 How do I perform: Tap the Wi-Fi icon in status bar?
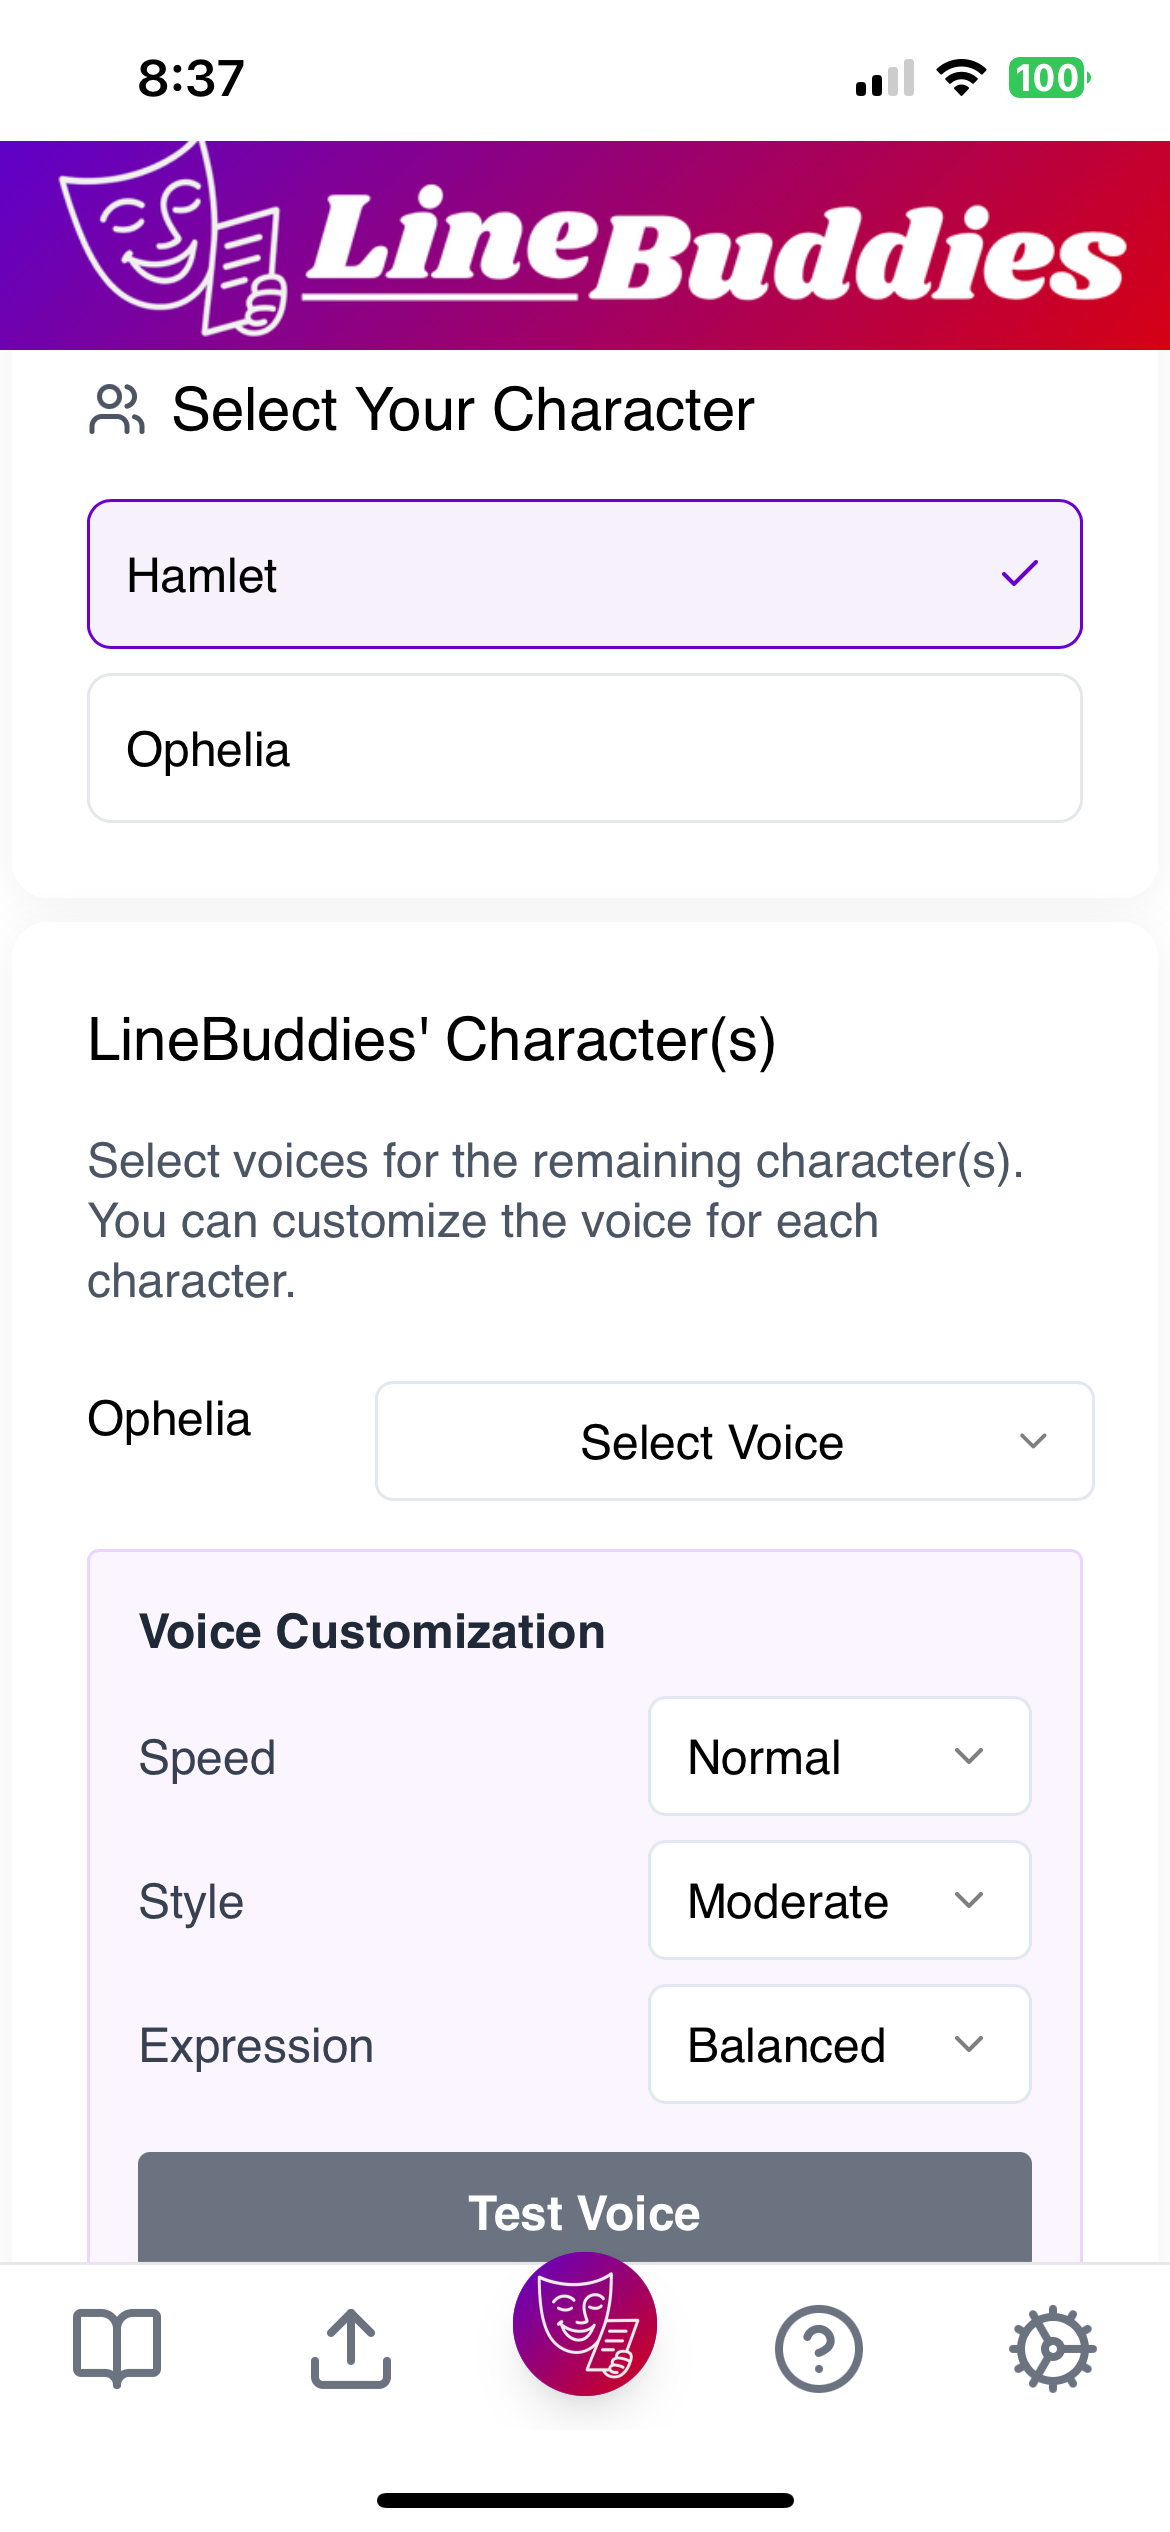point(961,78)
